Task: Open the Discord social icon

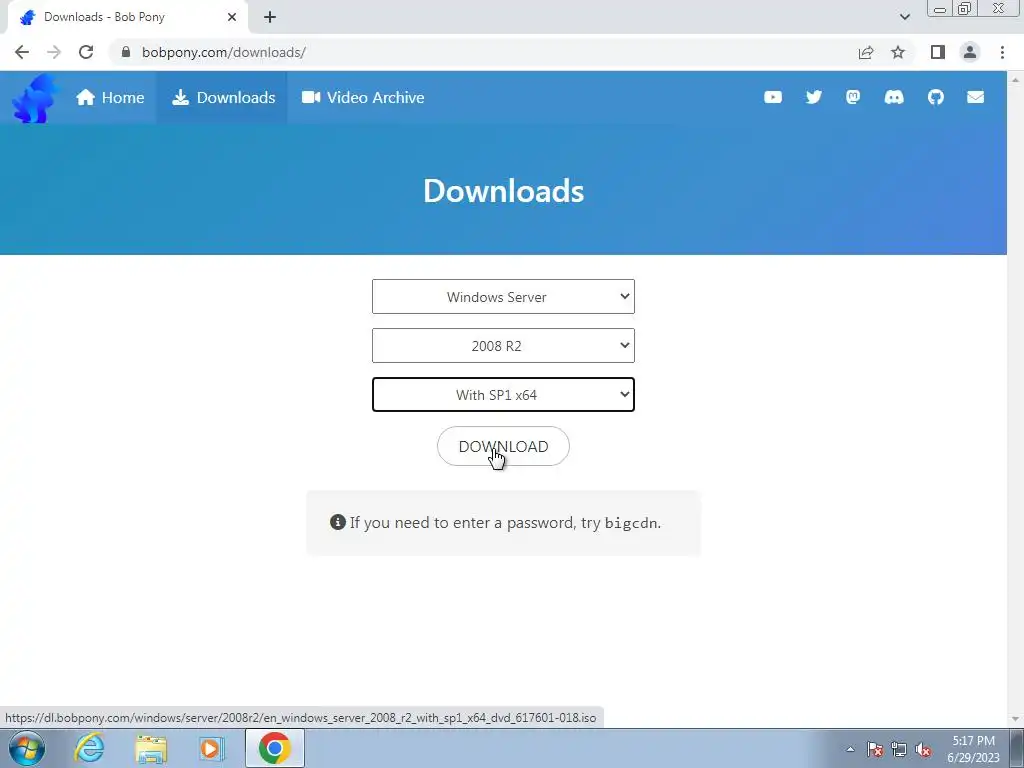Action: 893,97
